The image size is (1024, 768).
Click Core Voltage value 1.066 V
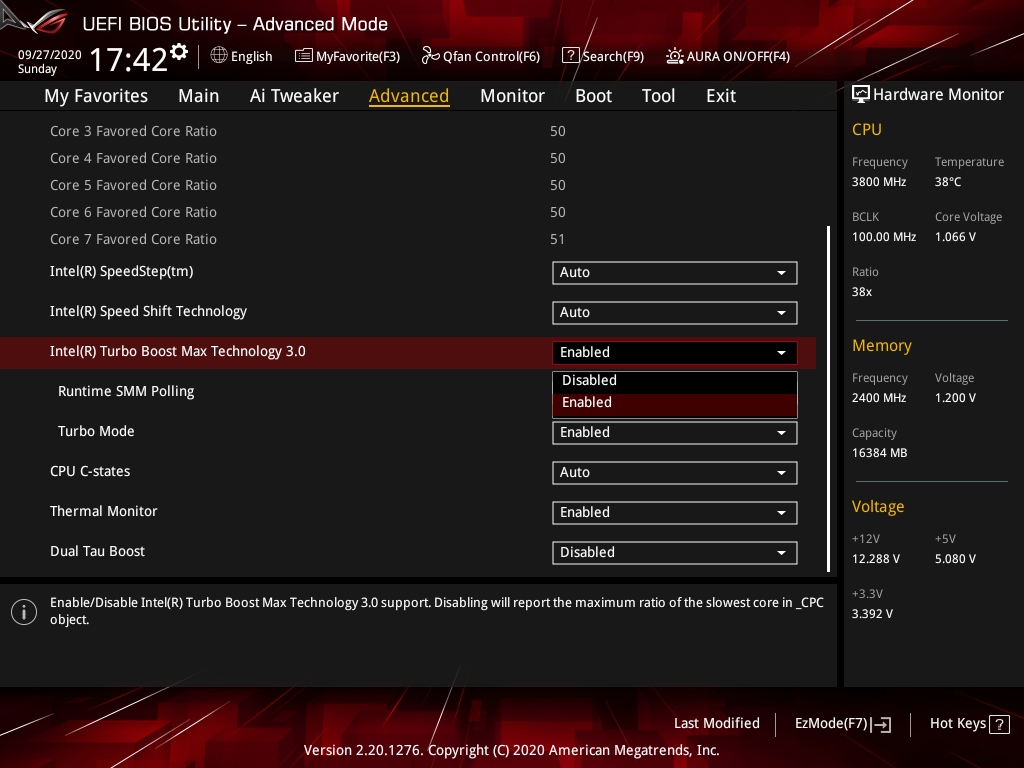(x=955, y=236)
